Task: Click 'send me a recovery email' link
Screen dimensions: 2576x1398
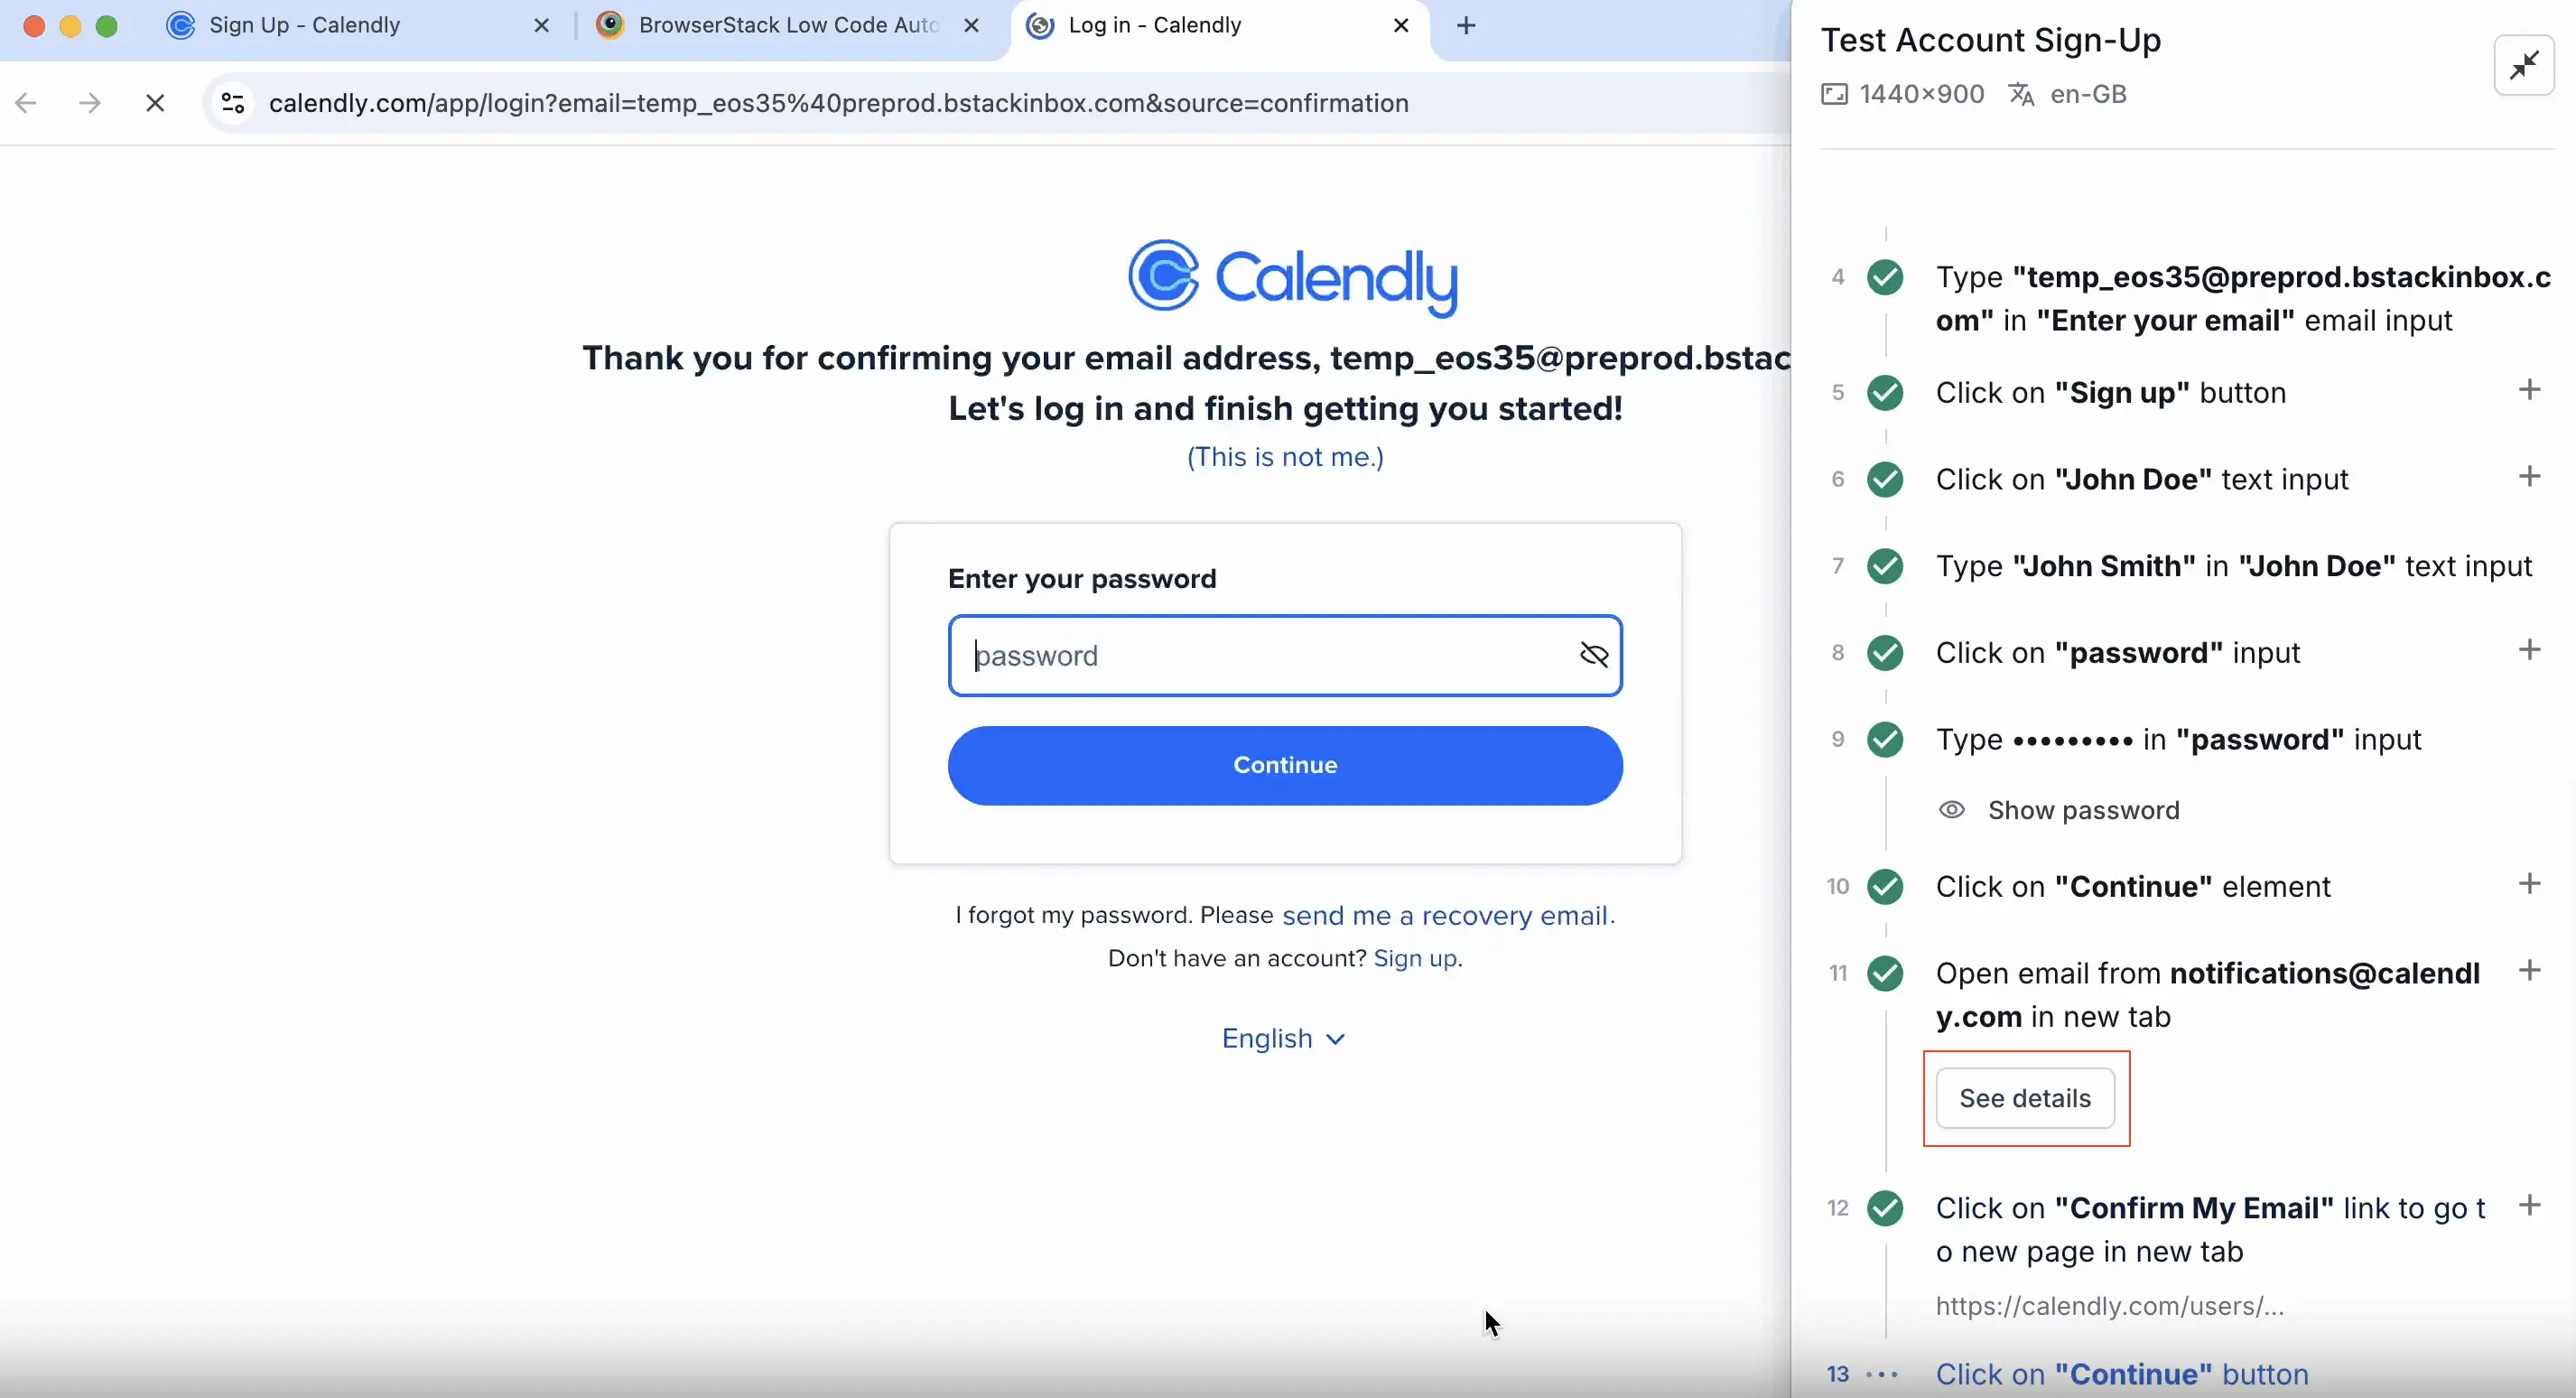Action: point(1444,914)
